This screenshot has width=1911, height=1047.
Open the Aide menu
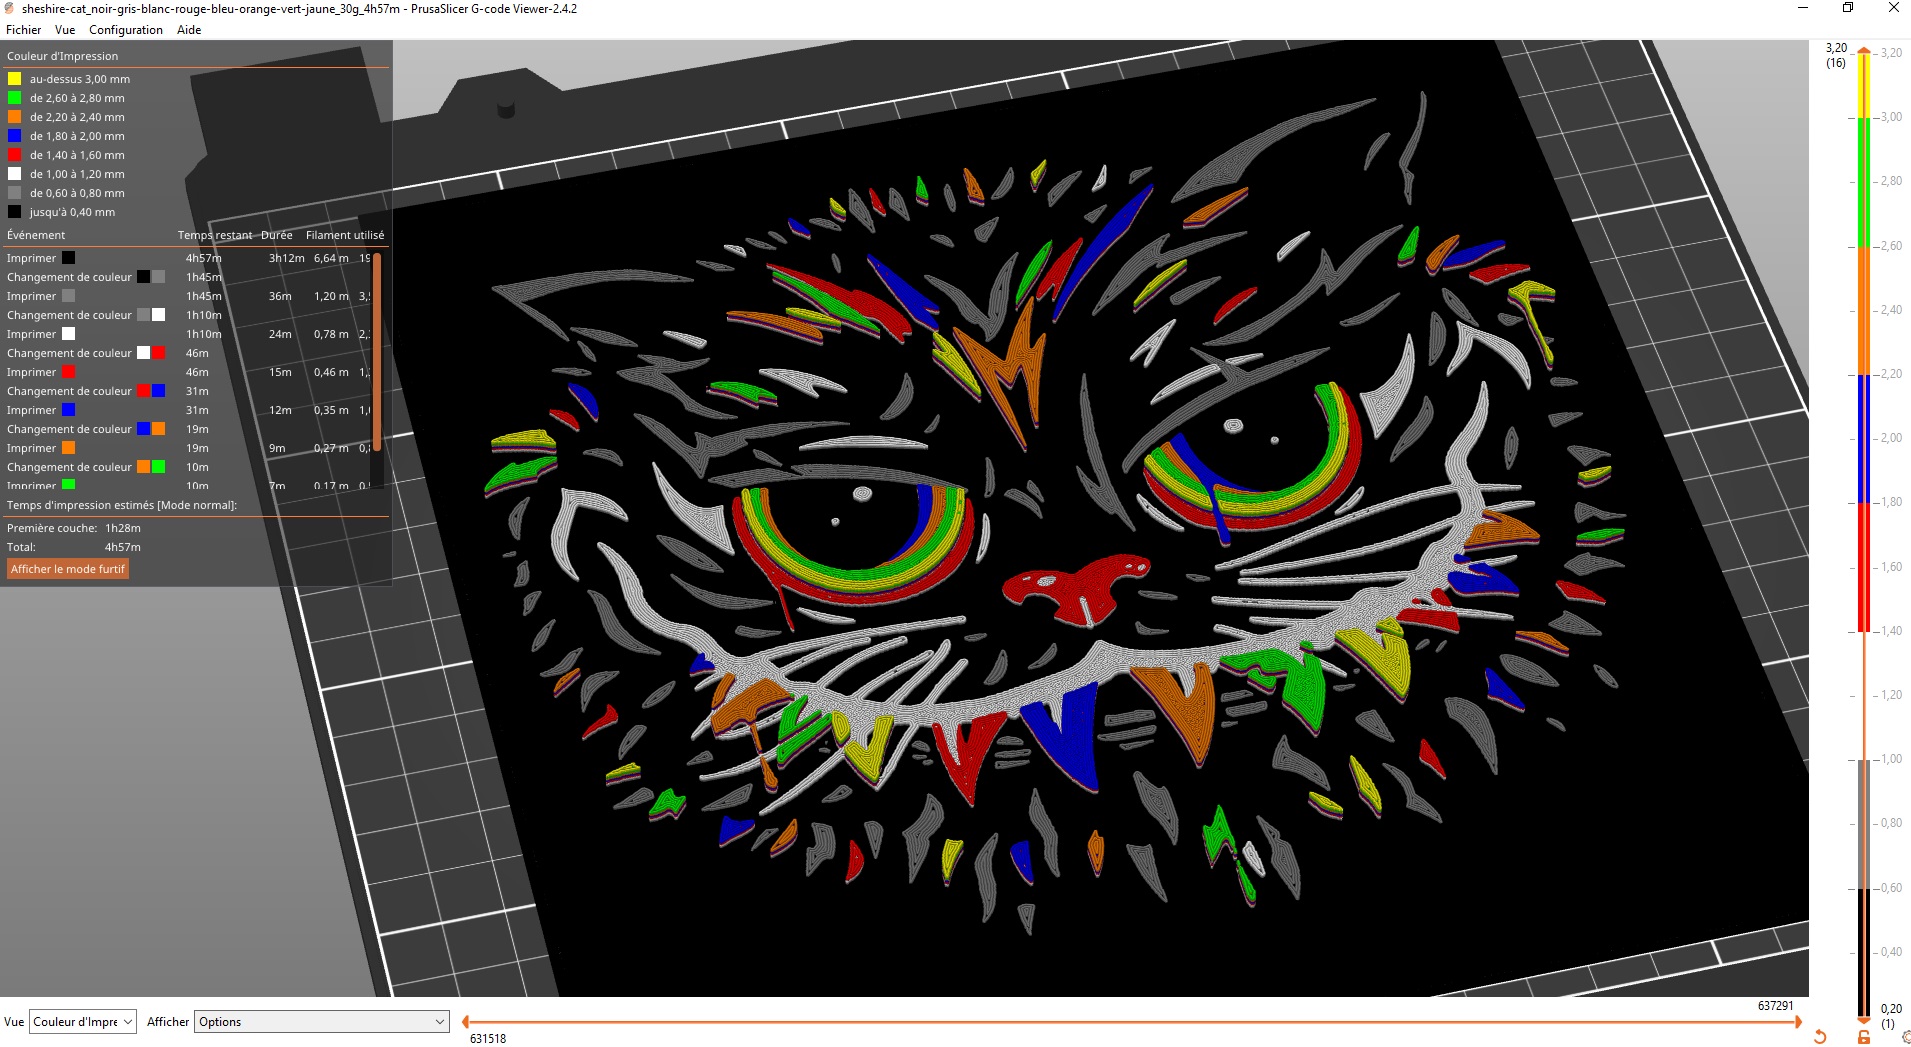189,30
